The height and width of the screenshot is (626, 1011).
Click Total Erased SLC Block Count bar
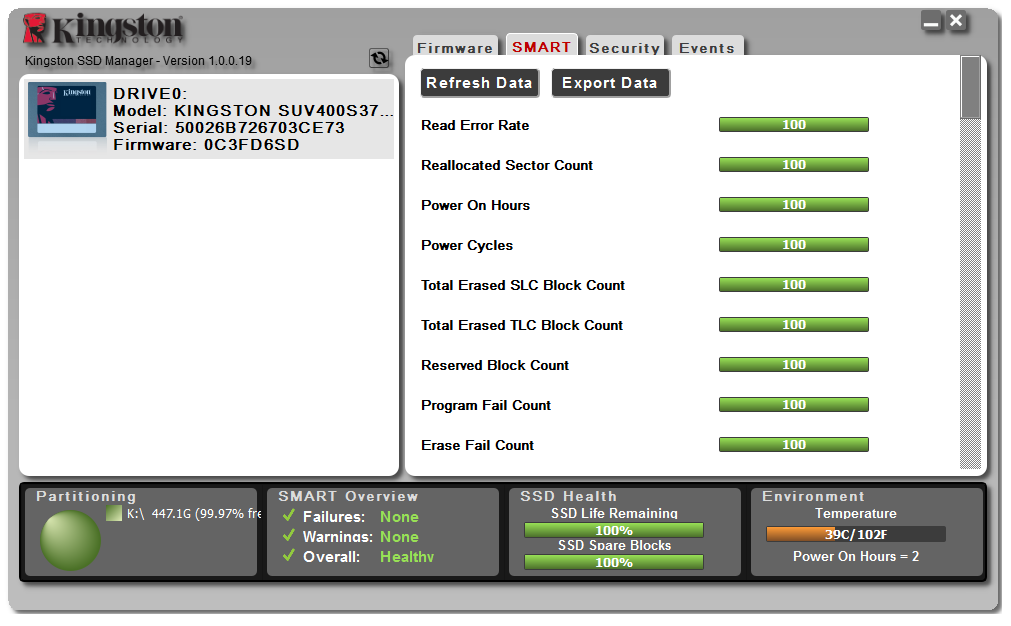(x=794, y=284)
